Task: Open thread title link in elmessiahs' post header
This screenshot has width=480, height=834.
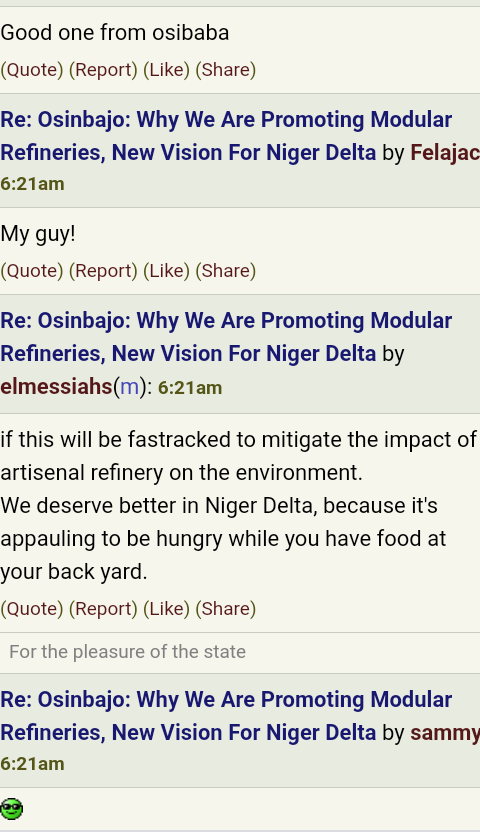Action: (x=226, y=337)
